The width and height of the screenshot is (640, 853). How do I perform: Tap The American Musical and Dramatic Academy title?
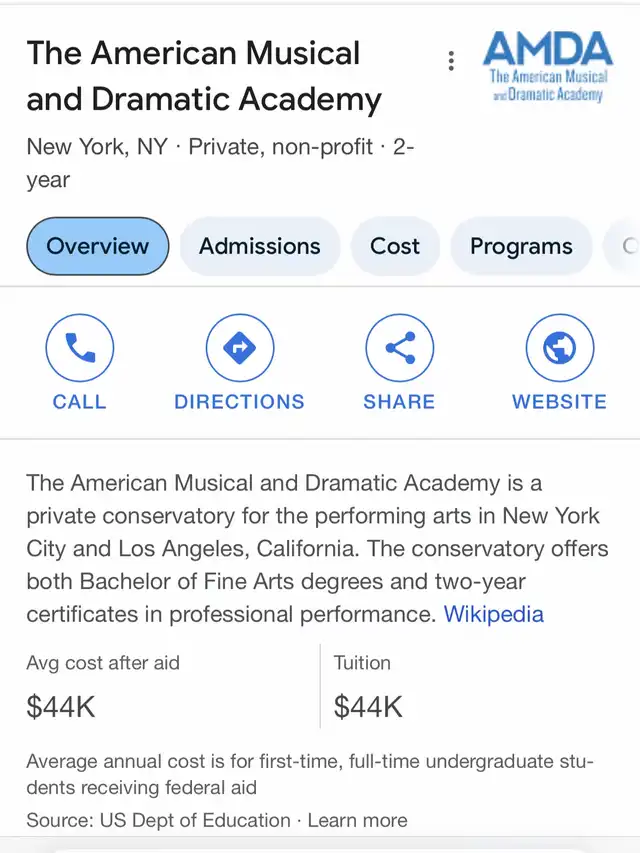[x=204, y=76]
